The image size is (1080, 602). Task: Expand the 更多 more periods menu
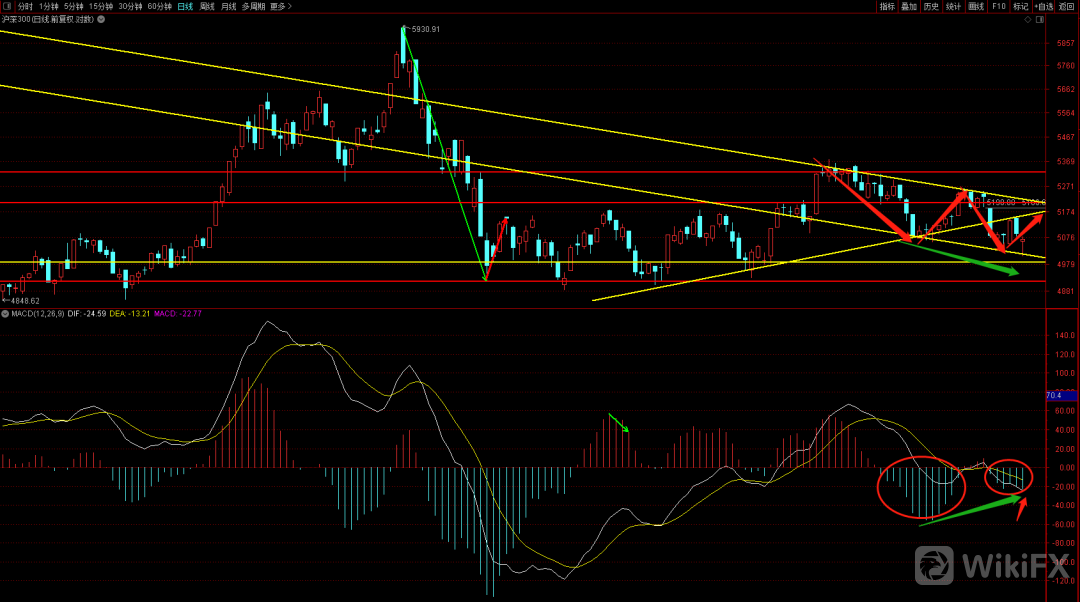coord(281,6)
